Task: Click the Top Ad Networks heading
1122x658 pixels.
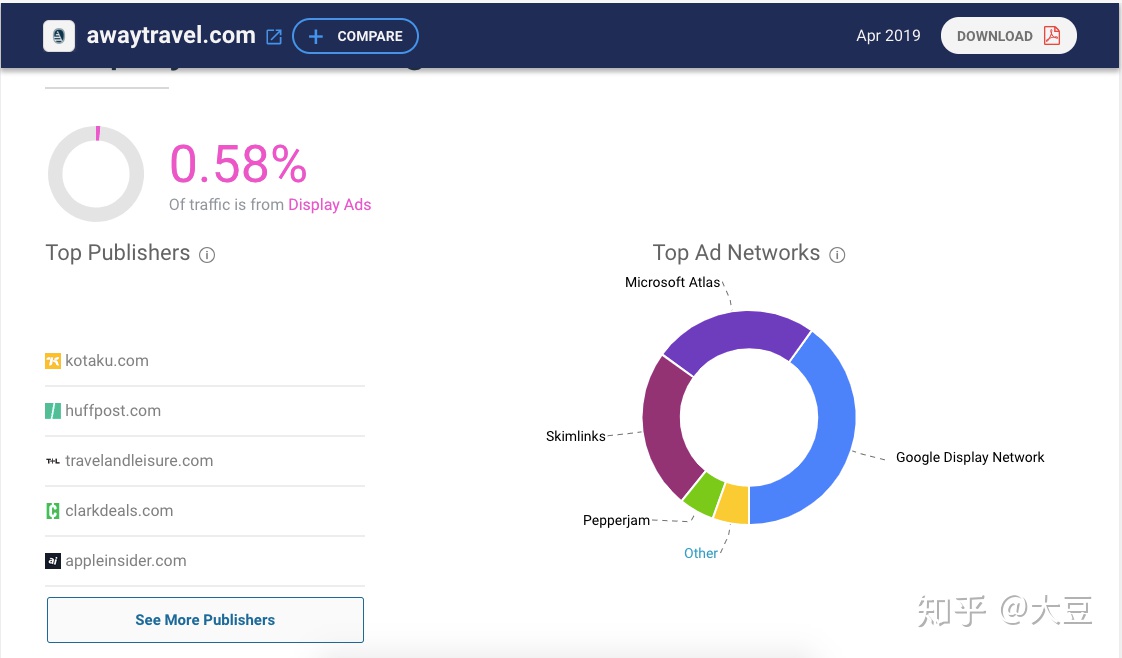Action: tap(736, 252)
